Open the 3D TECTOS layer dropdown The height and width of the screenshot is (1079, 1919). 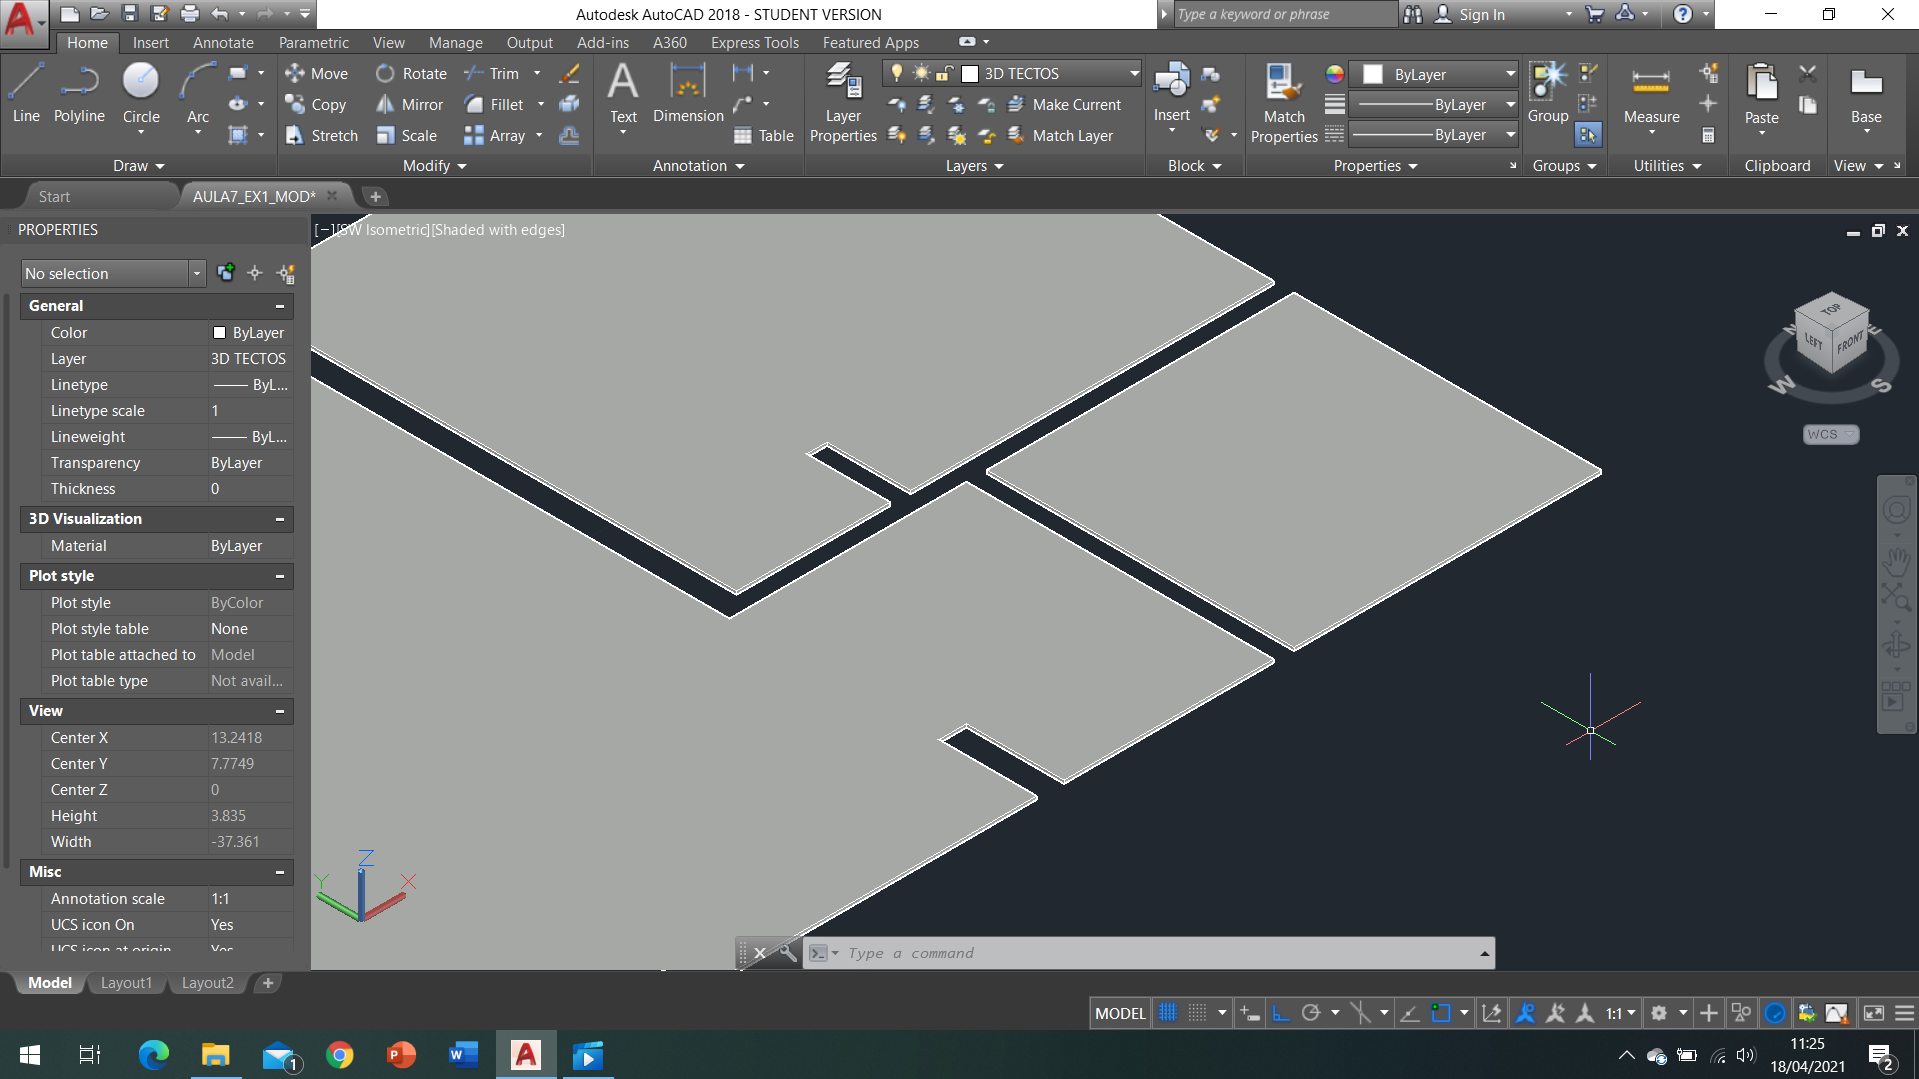point(1134,74)
